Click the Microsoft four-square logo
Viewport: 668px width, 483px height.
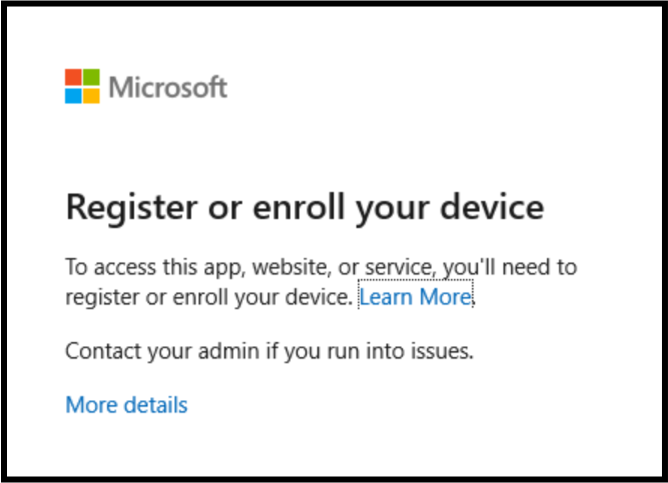tap(82, 87)
